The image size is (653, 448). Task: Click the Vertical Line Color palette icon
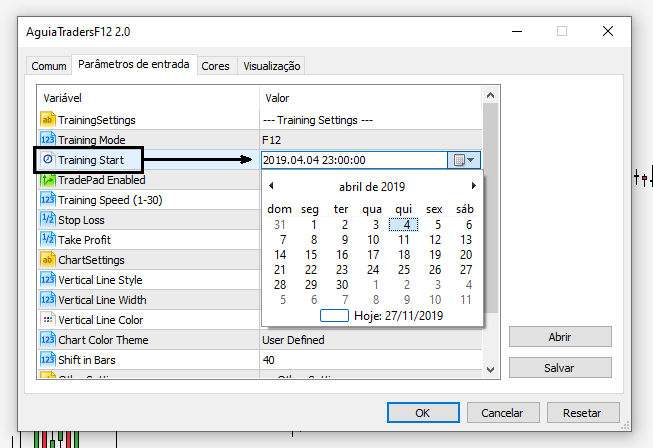(x=48, y=320)
